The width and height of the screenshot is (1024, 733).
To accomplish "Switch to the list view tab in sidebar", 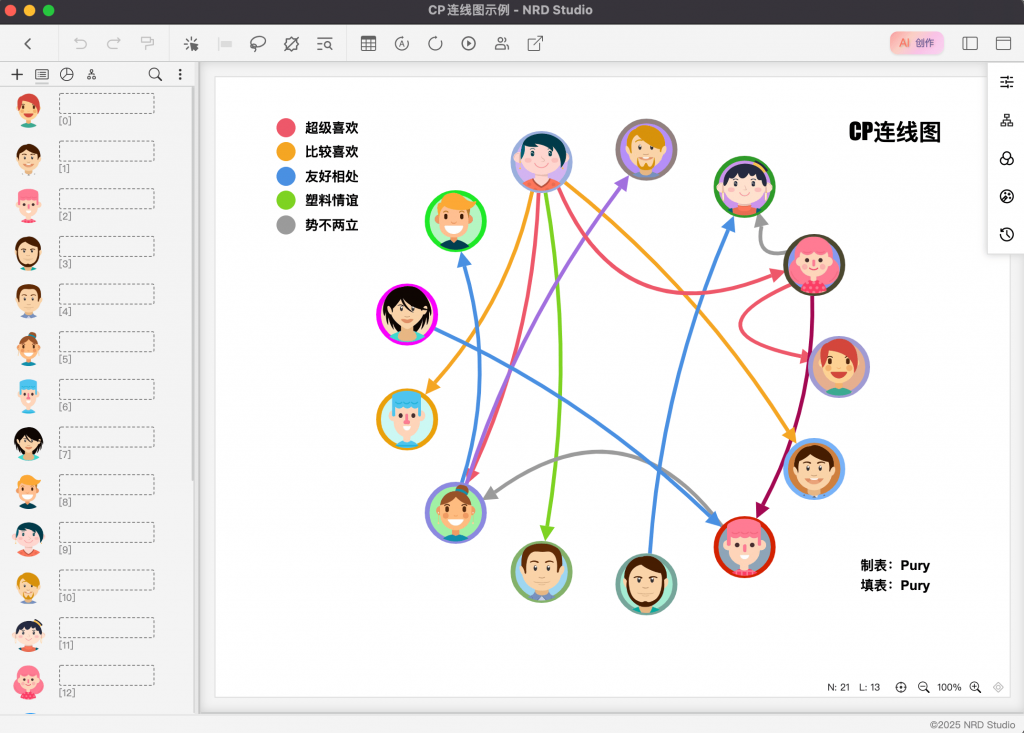I will pyautogui.click(x=42, y=75).
